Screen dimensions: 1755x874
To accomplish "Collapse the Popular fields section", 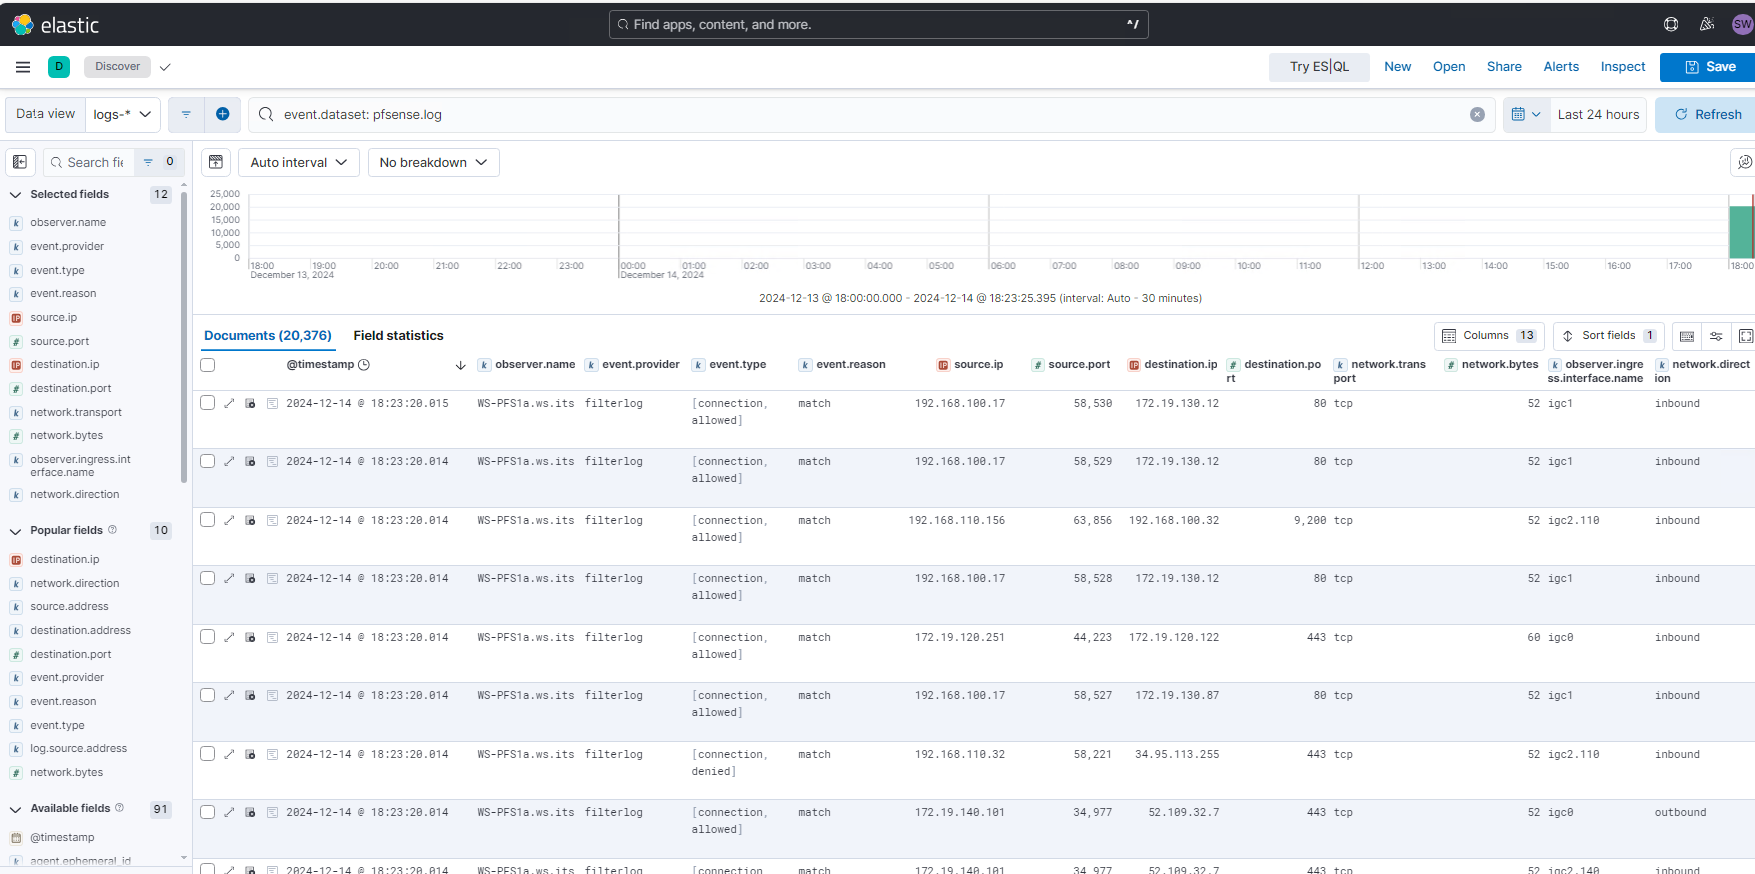I will [16, 531].
